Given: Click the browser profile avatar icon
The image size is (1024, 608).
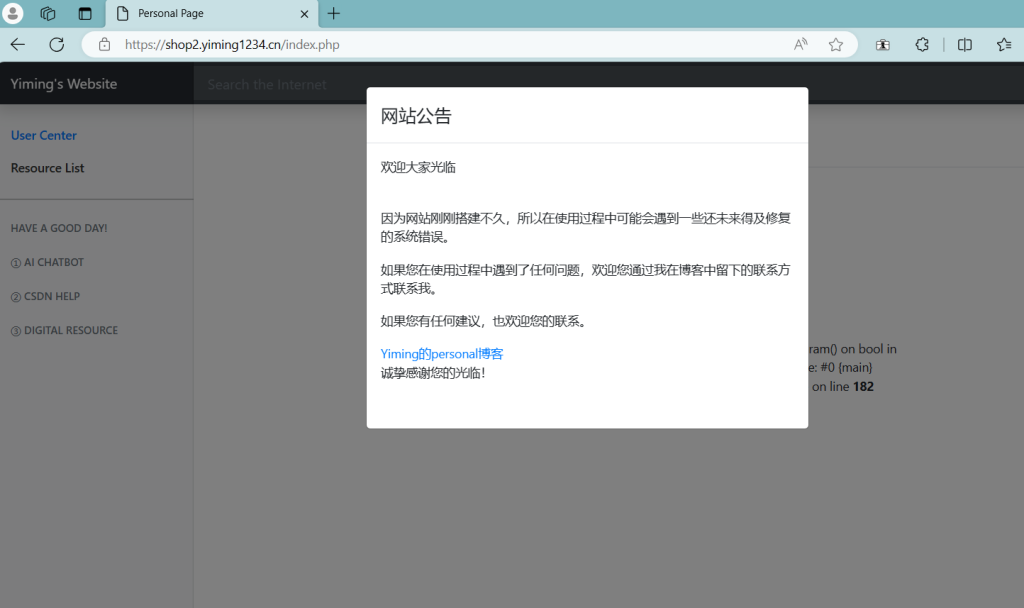Looking at the screenshot, I should 14,14.
